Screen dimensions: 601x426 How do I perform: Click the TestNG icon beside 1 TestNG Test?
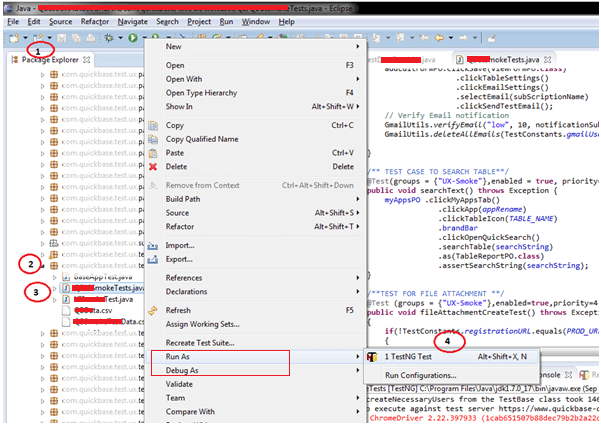[x=373, y=355]
